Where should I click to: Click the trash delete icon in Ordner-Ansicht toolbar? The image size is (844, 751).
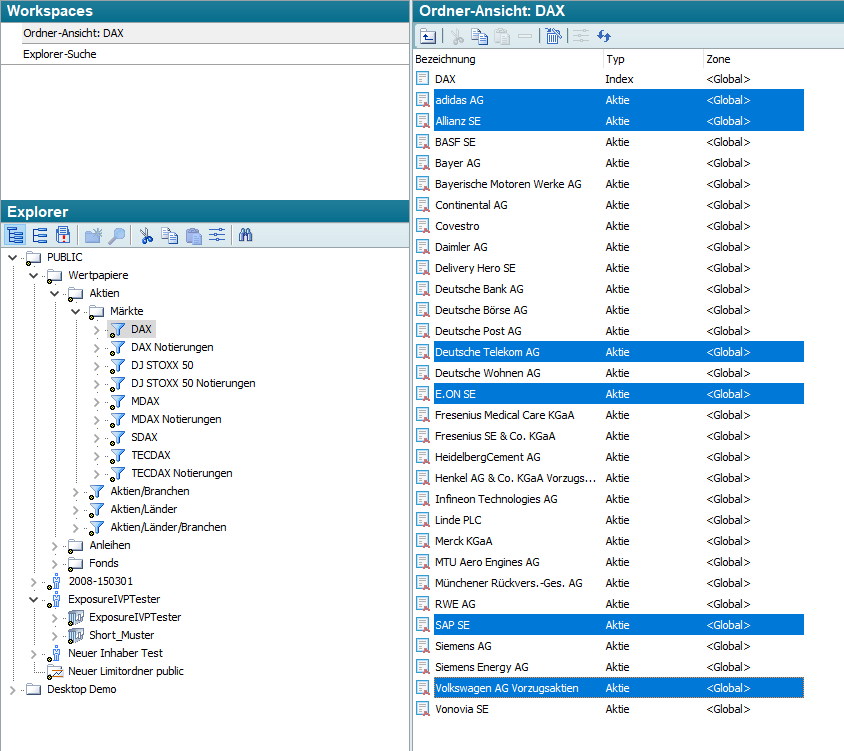[554, 36]
